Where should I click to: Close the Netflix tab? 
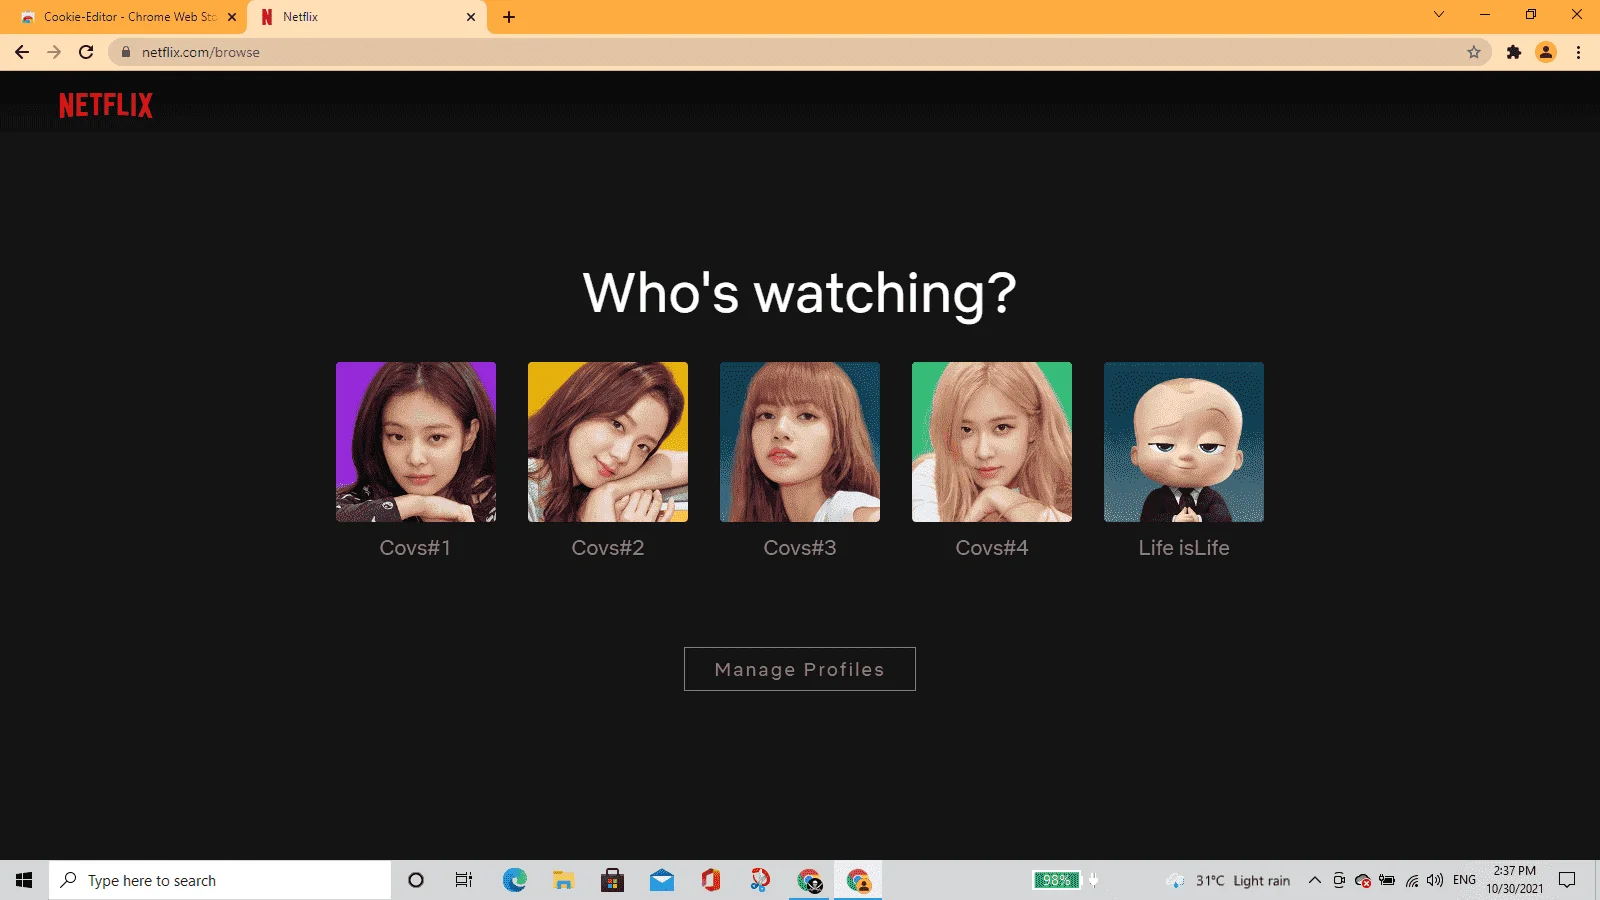[471, 17]
